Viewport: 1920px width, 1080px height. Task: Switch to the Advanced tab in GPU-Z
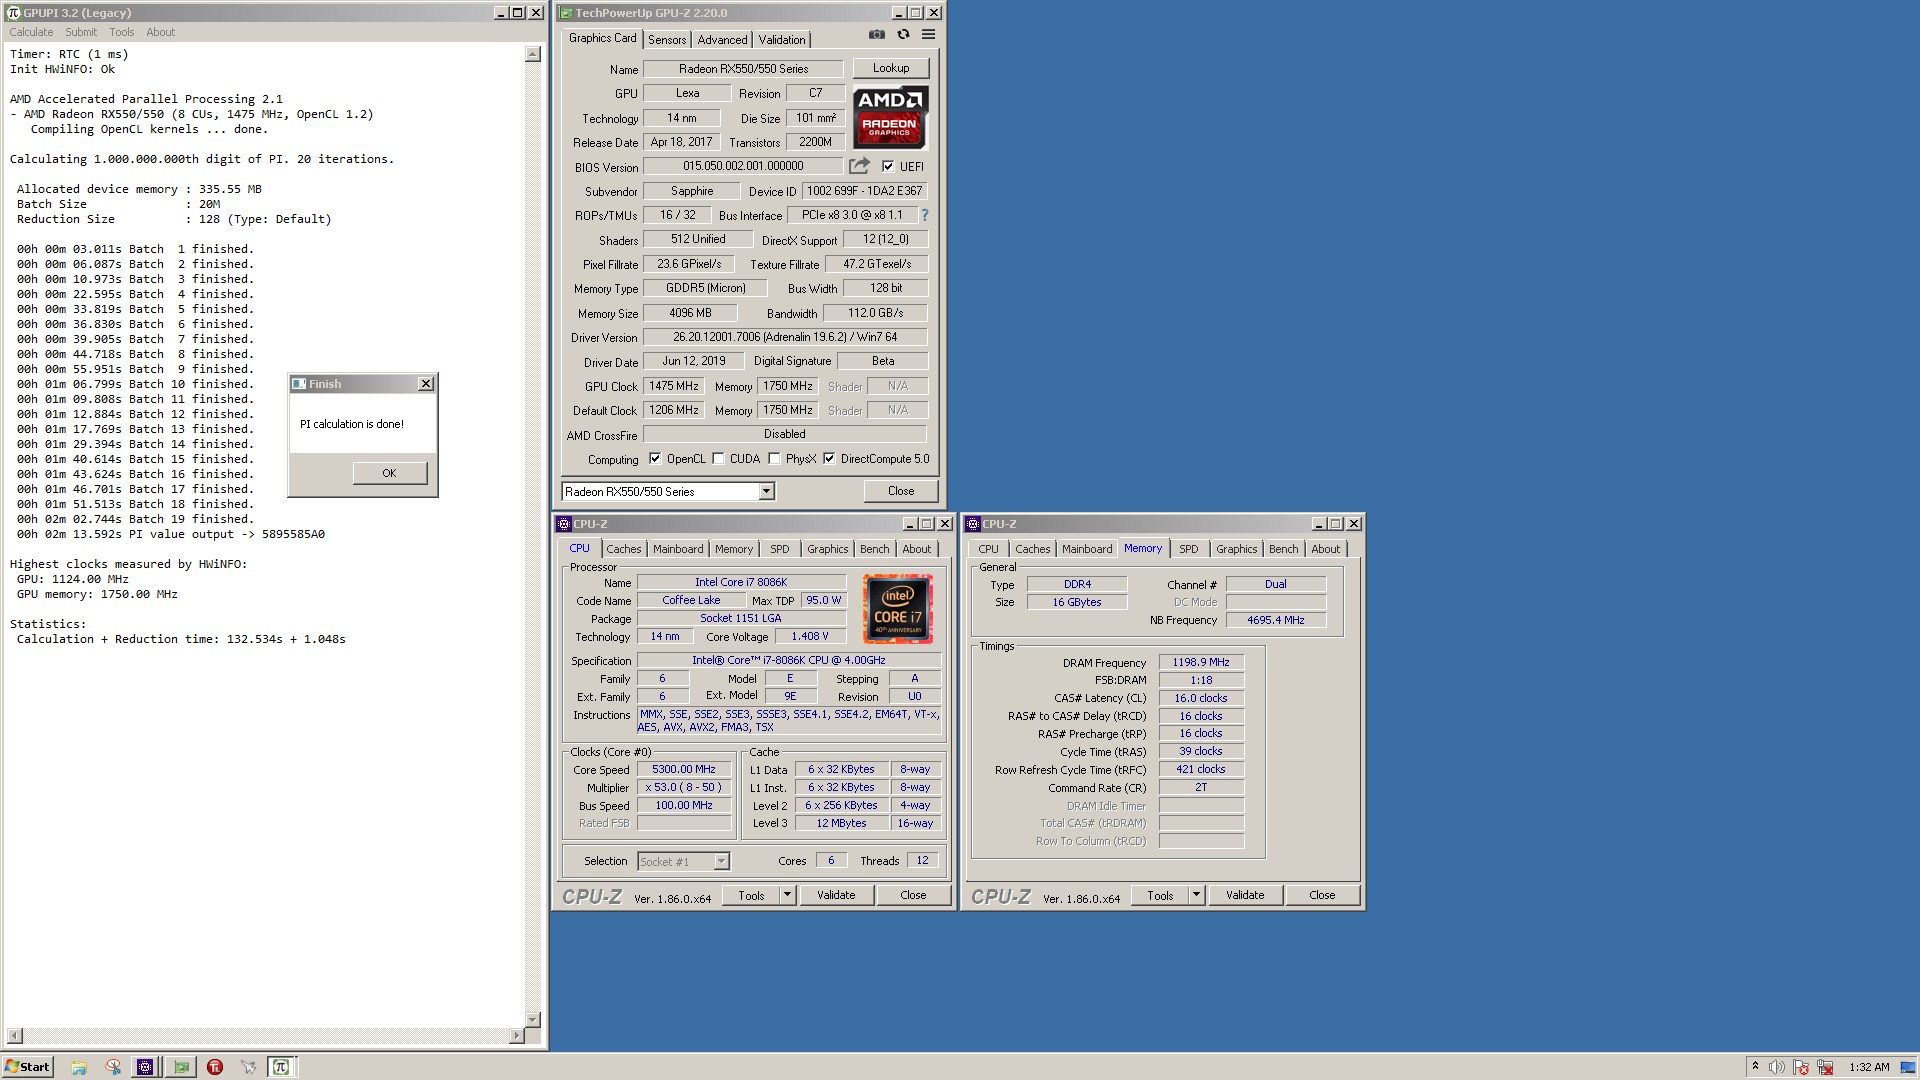pos(722,39)
